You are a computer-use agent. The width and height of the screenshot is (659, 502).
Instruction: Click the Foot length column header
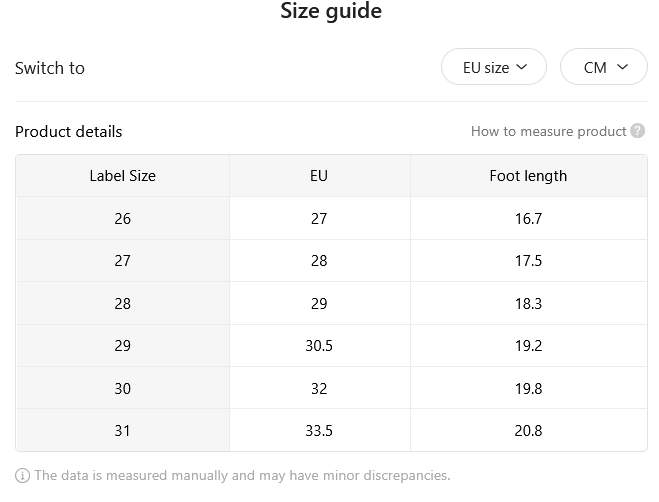pos(528,176)
